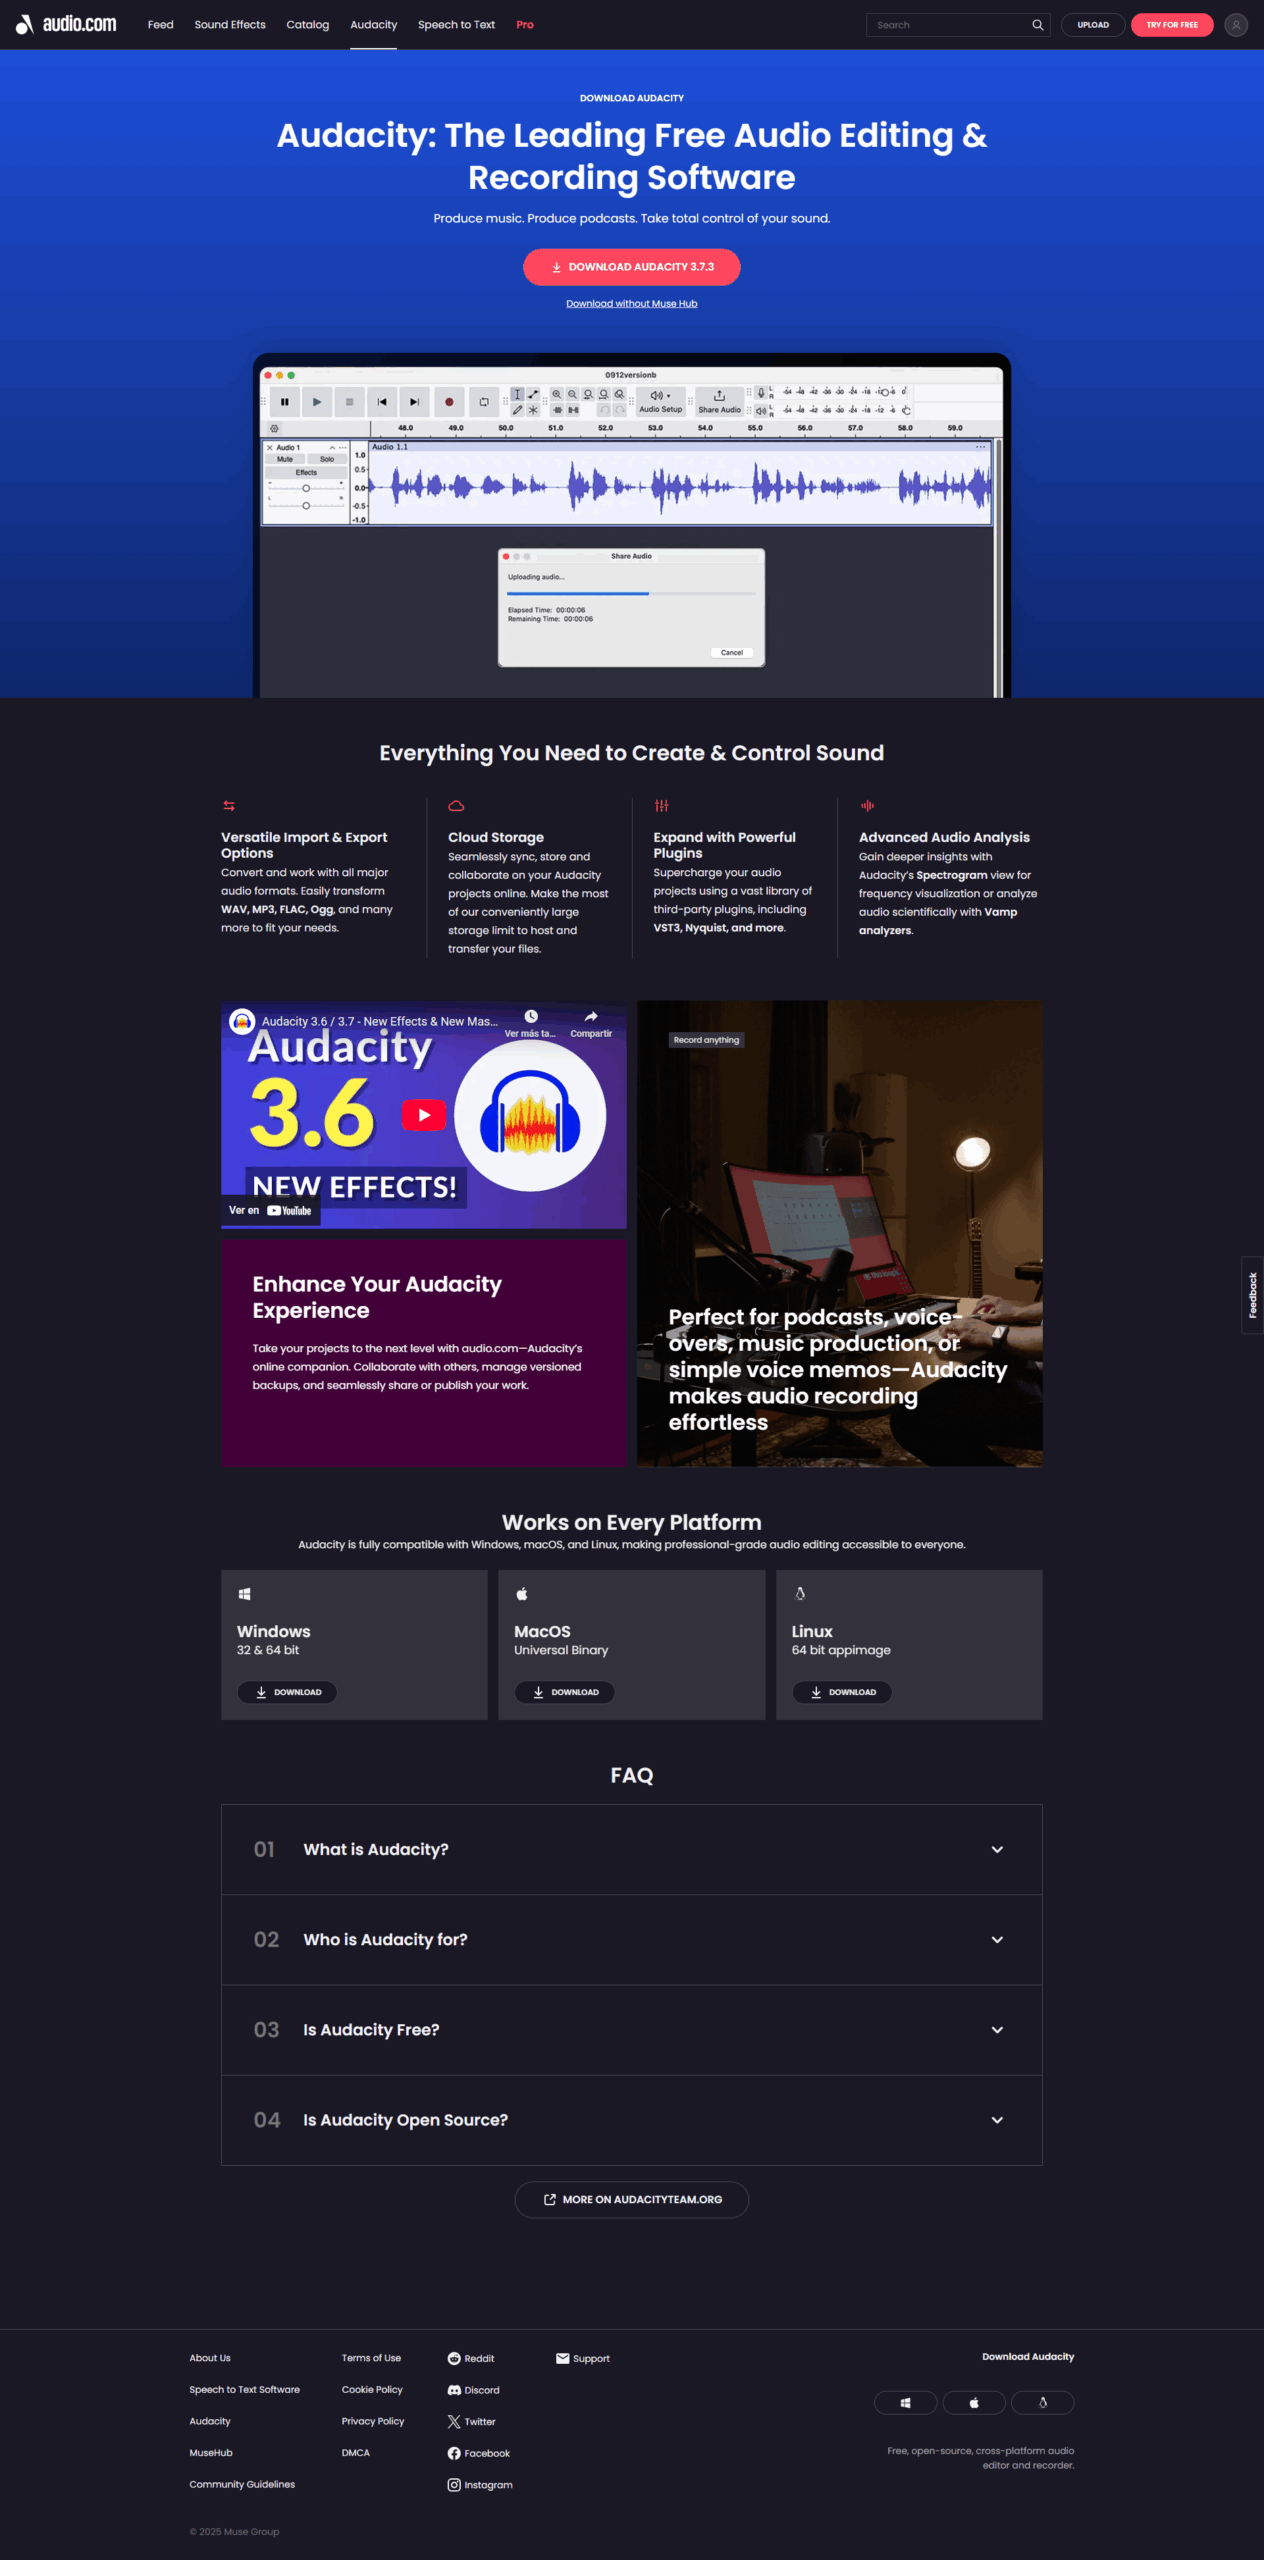This screenshot has width=1264, height=2560.
Task: Click the search magnifier icon
Action: click(1037, 25)
